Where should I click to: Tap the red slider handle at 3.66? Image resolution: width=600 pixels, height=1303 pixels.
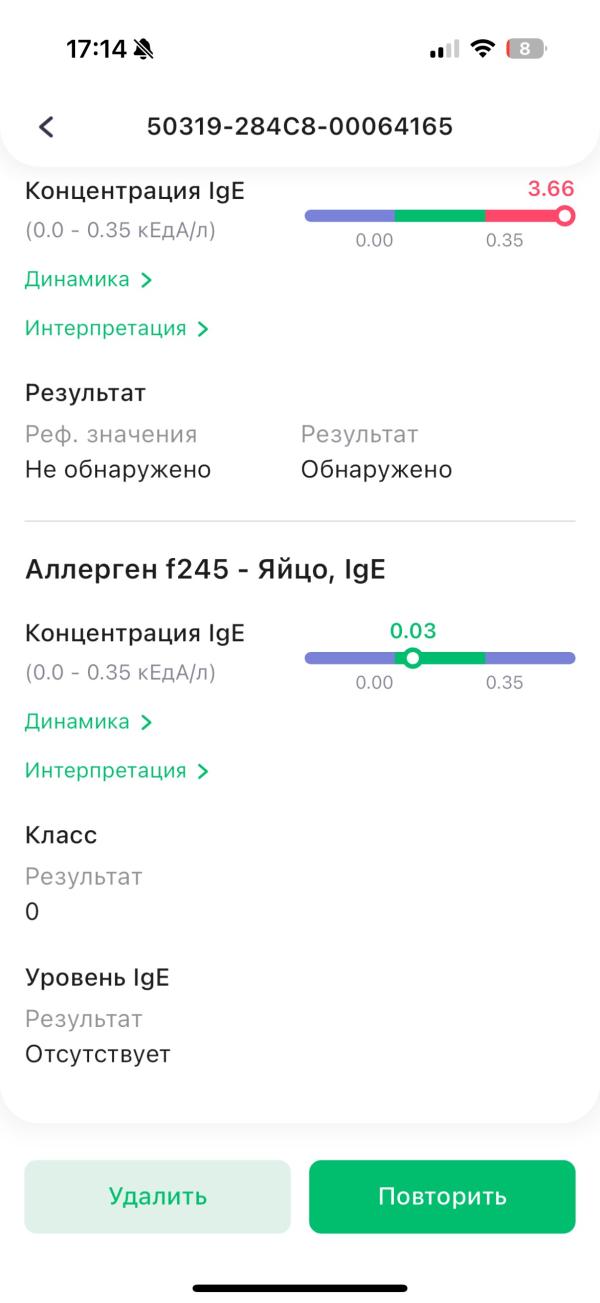click(566, 214)
